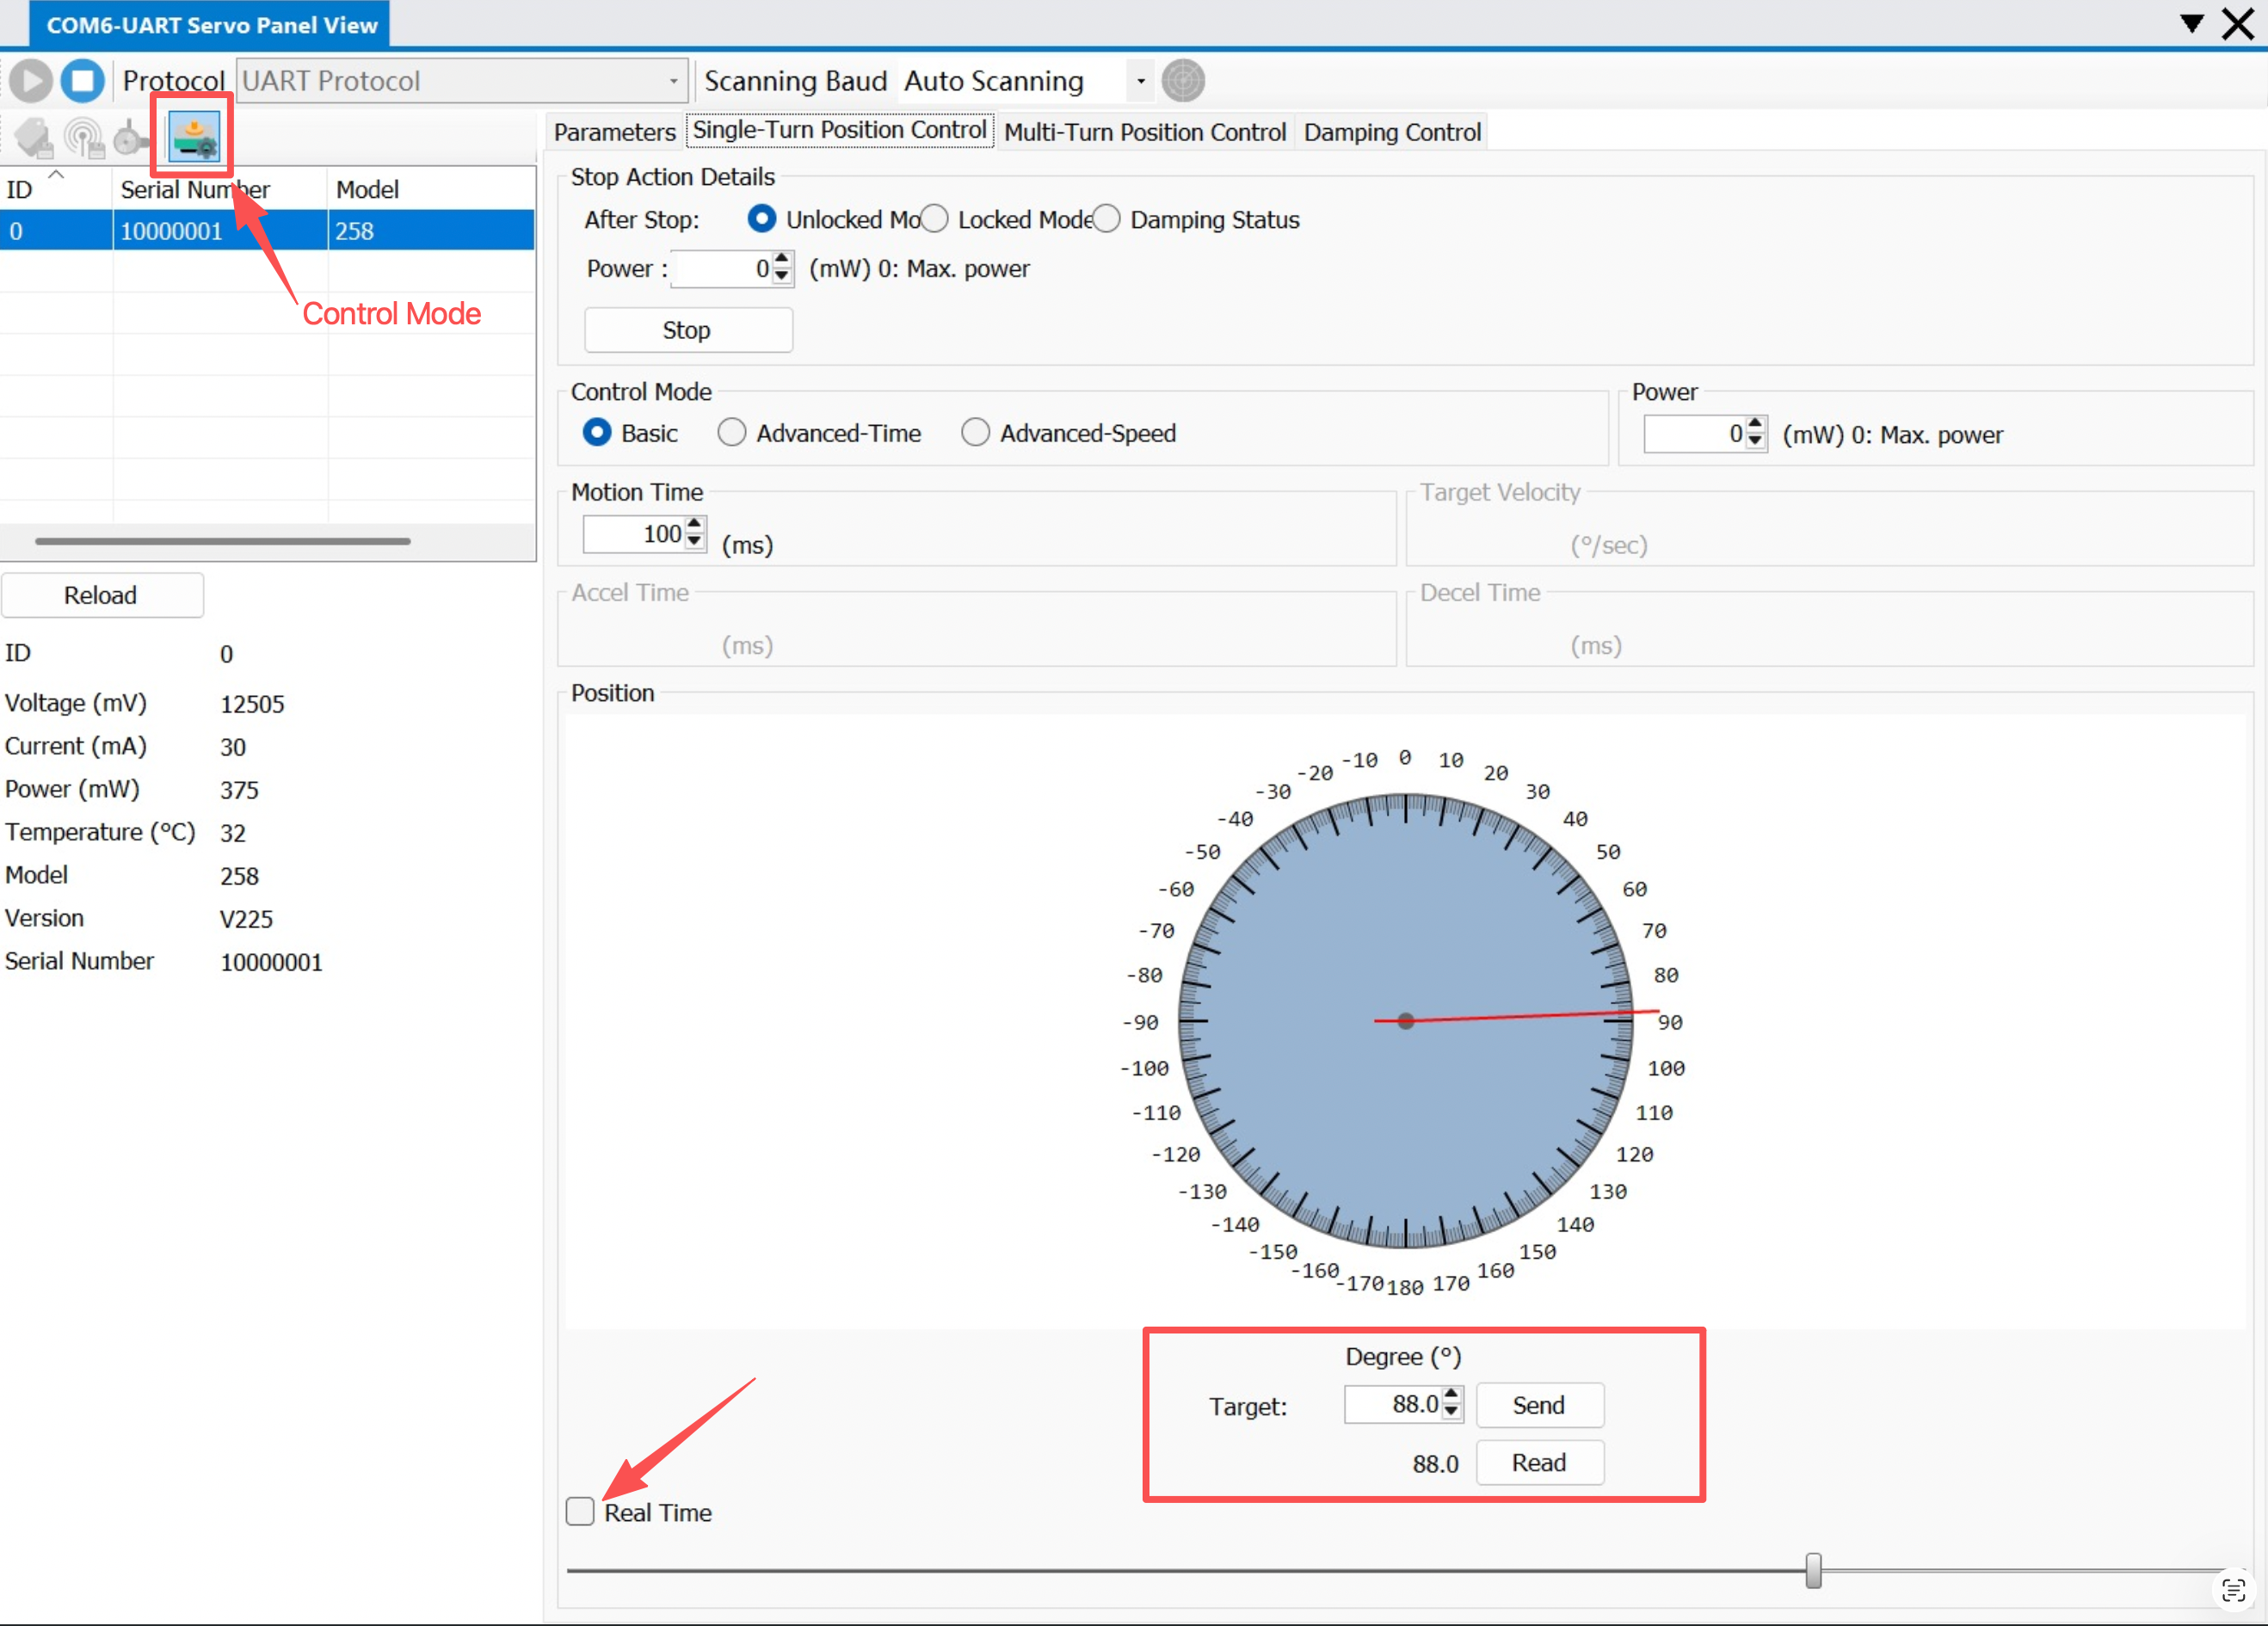The height and width of the screenshot is (1626, 2268).
Task: Open Multi-Turn Position Control tab
Action: [1145, 132]
